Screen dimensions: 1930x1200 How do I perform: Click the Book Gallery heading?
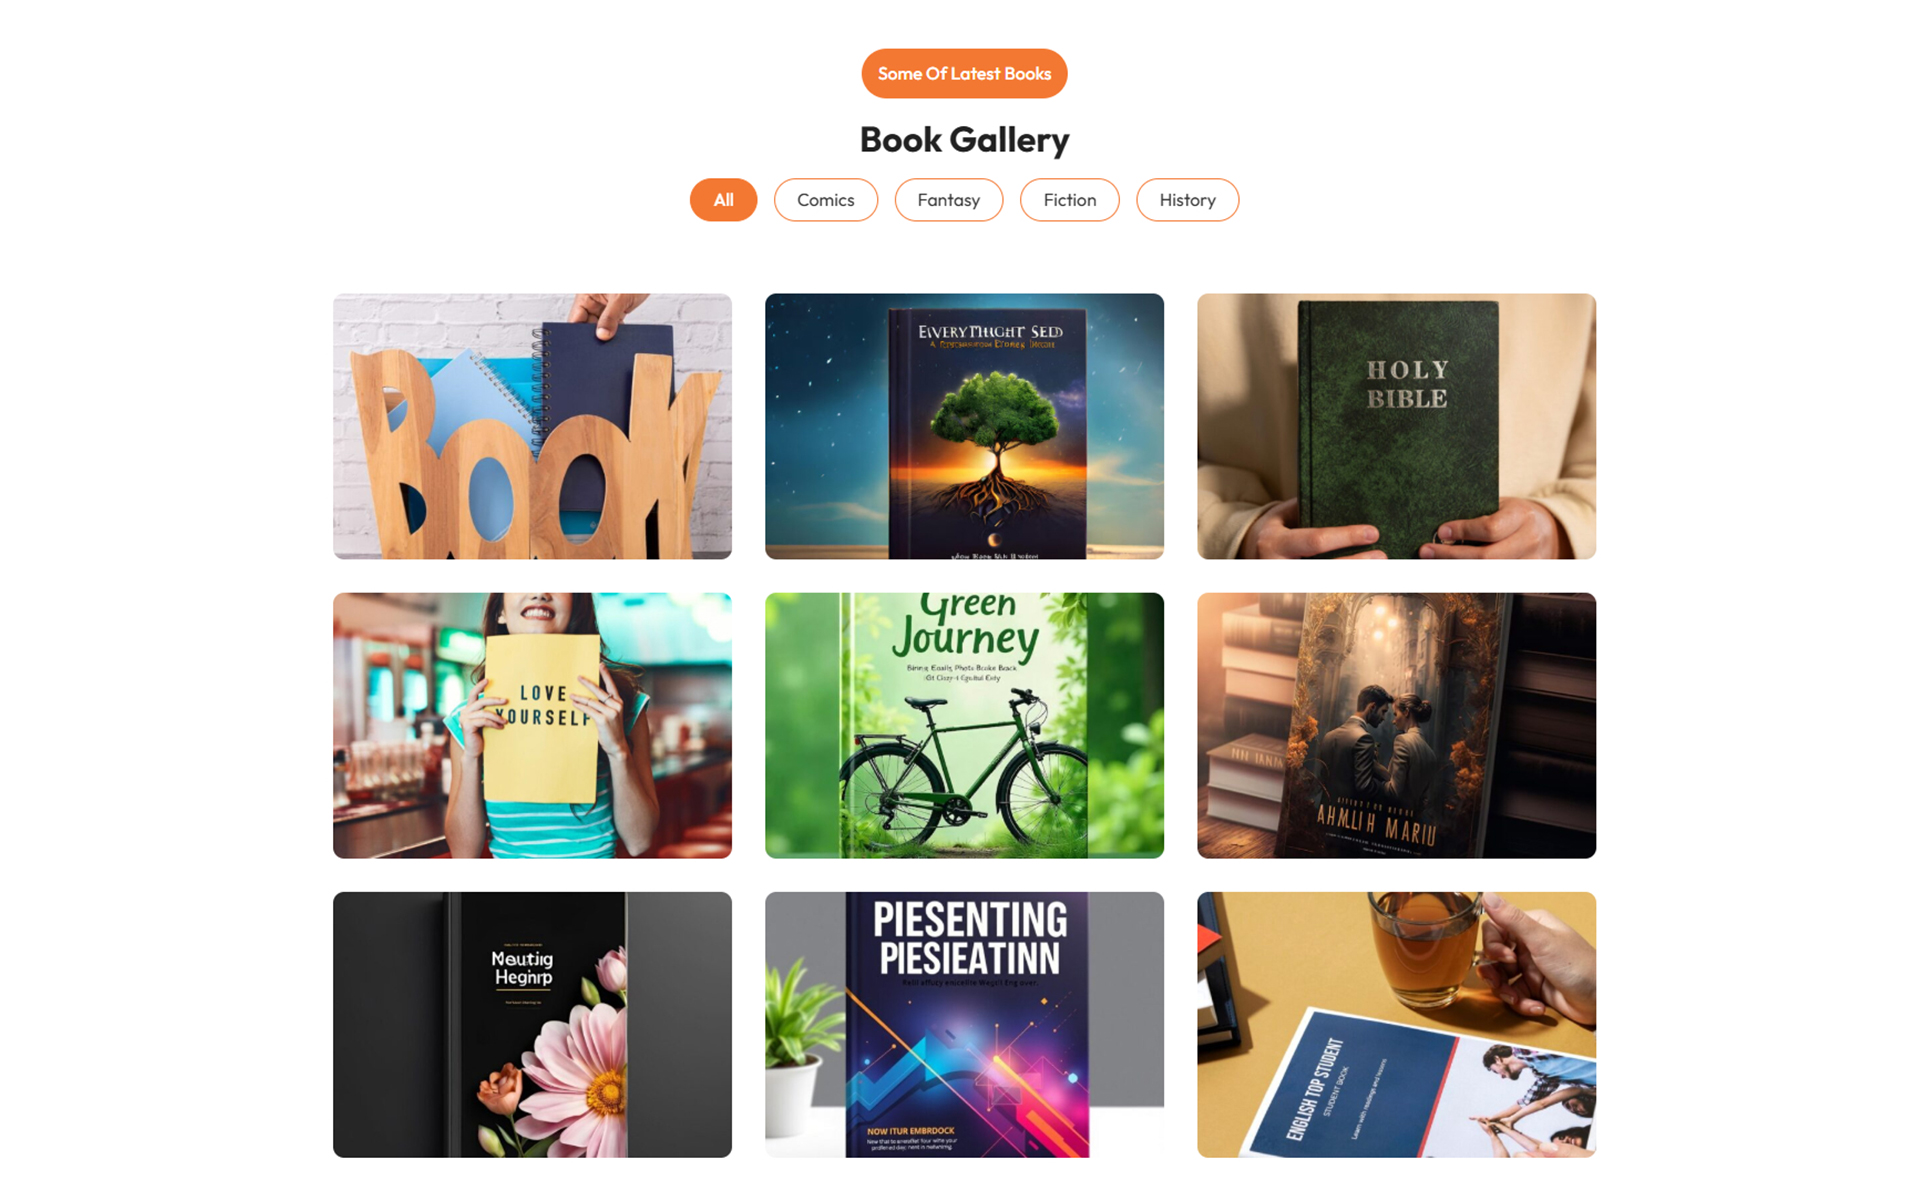coord(964,140)
